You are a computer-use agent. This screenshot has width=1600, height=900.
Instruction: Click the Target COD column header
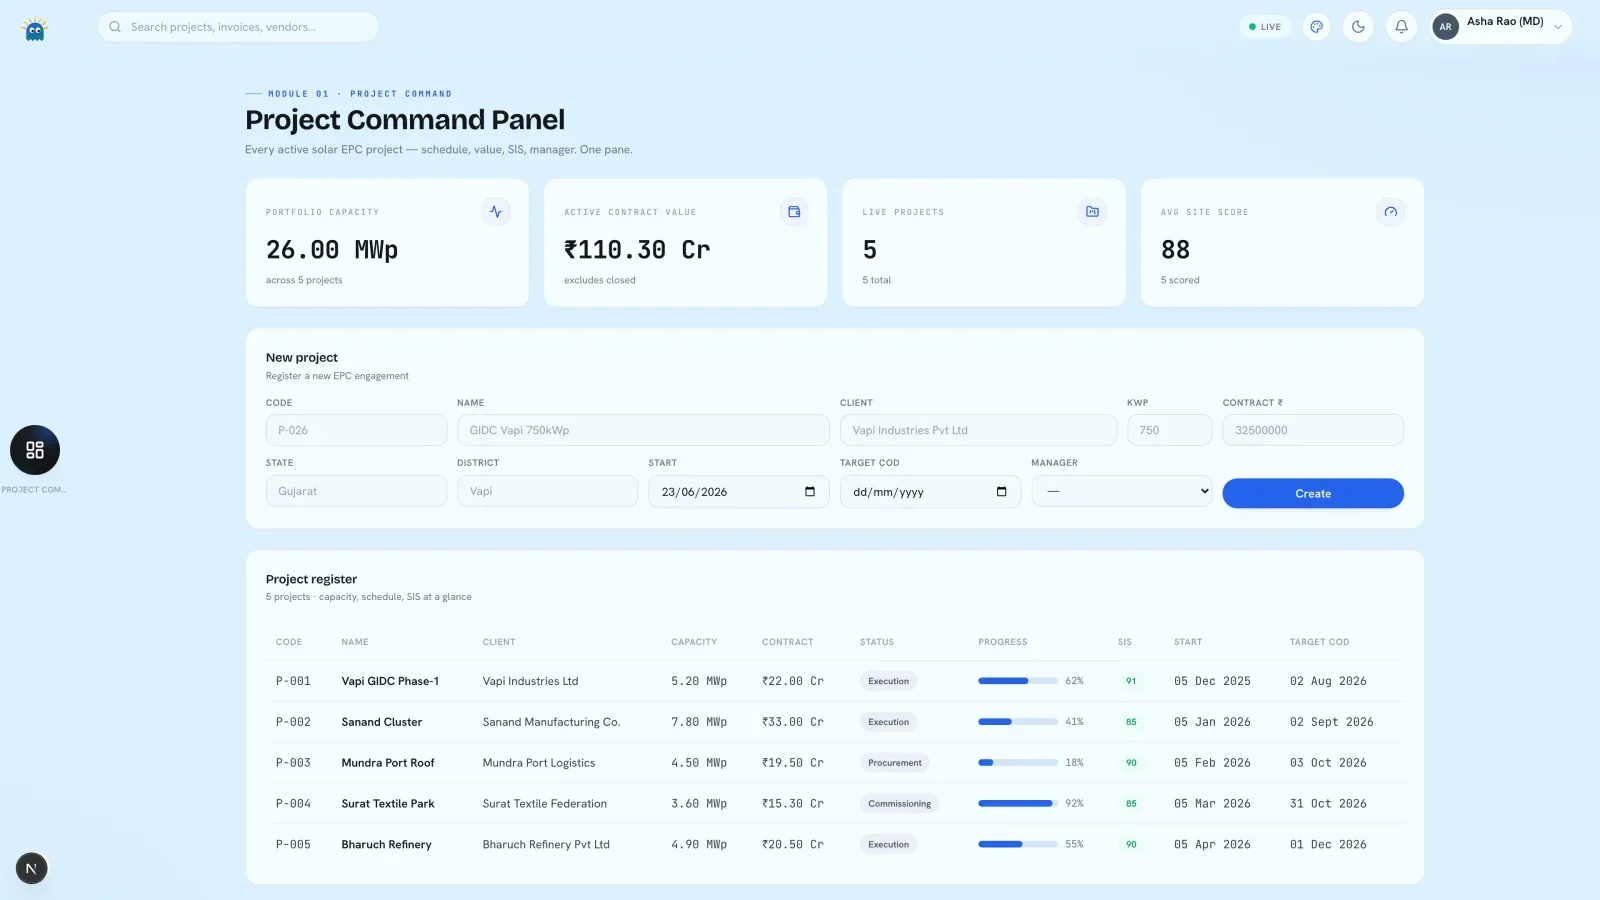[x=1319, y=642]
